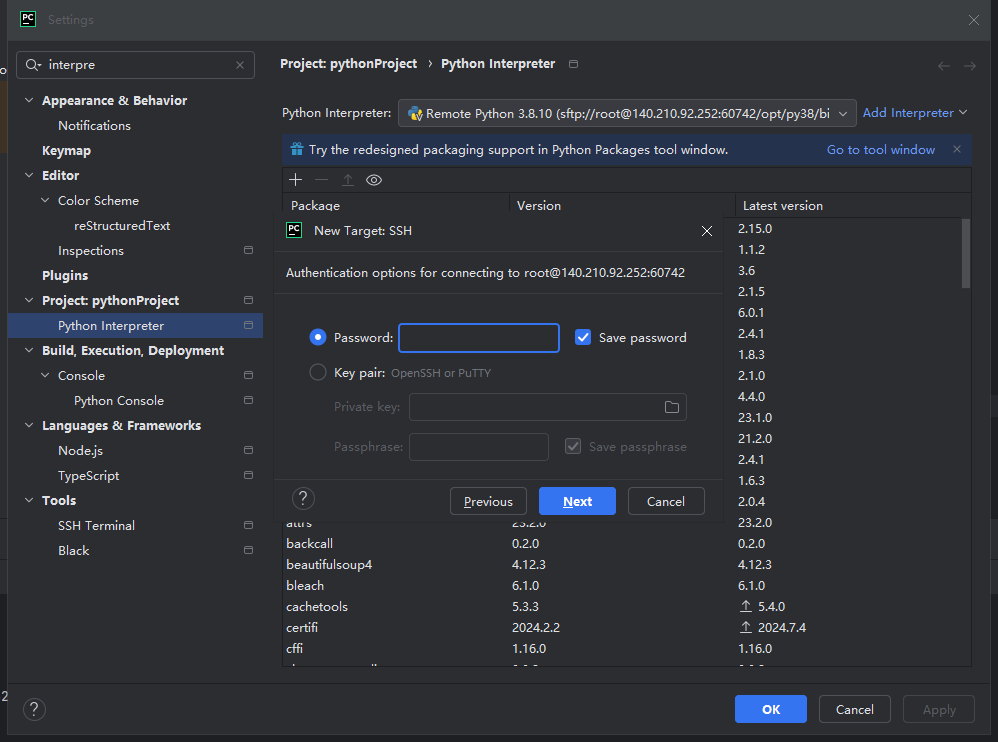Toggle the Save password checkbox
Screen dimensions: 998x742
pos(582,337)
